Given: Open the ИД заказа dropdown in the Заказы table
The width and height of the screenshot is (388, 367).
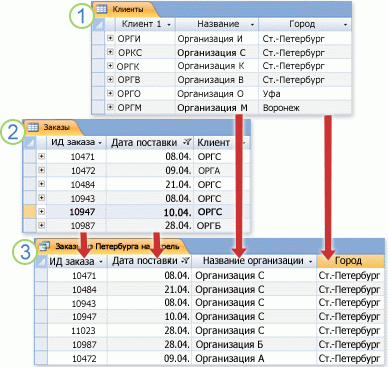Looking at the screenshot, I should 100,143.
